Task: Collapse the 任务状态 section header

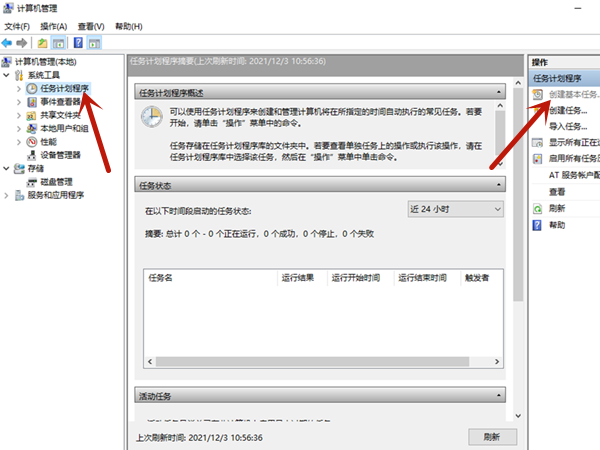Action: click(497, 184)
